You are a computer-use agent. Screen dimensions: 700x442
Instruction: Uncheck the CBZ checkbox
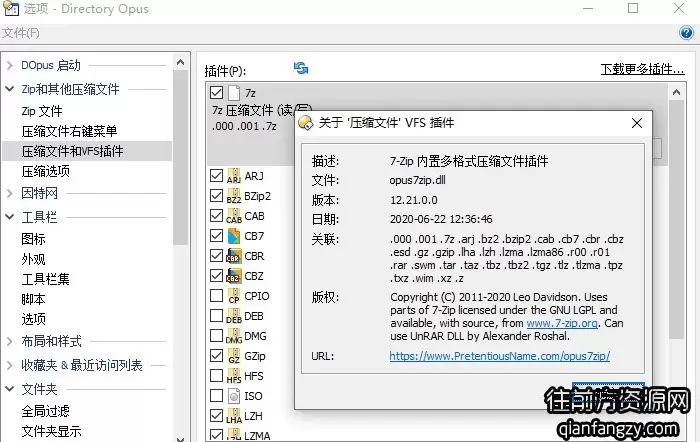coord(217,275)
